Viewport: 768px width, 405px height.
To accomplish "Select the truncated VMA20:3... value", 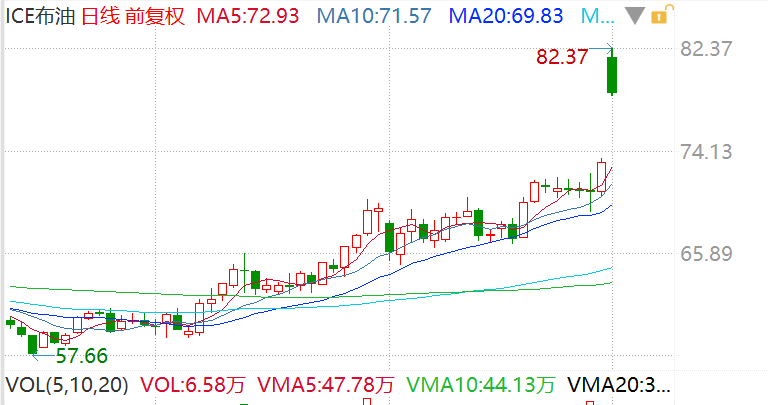I will pos(619,385).
